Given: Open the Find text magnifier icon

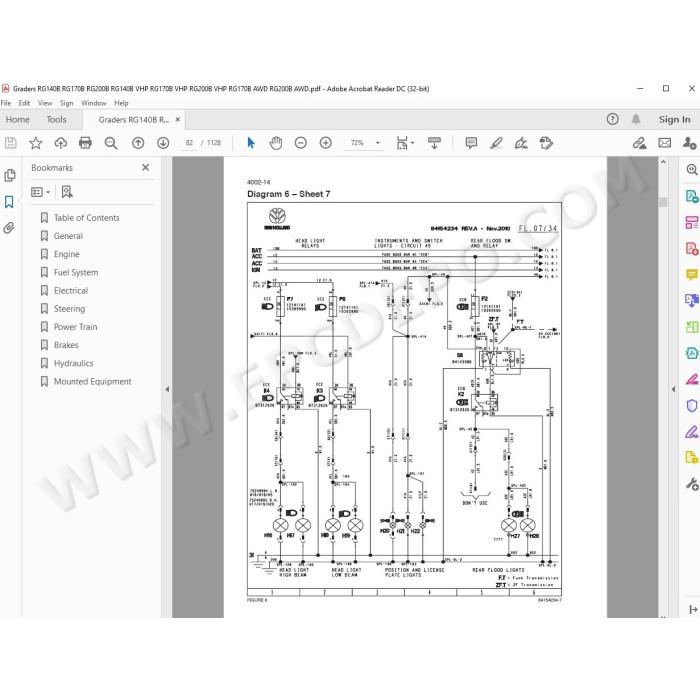Looking at the screenshot, I should tap(111, 143).
